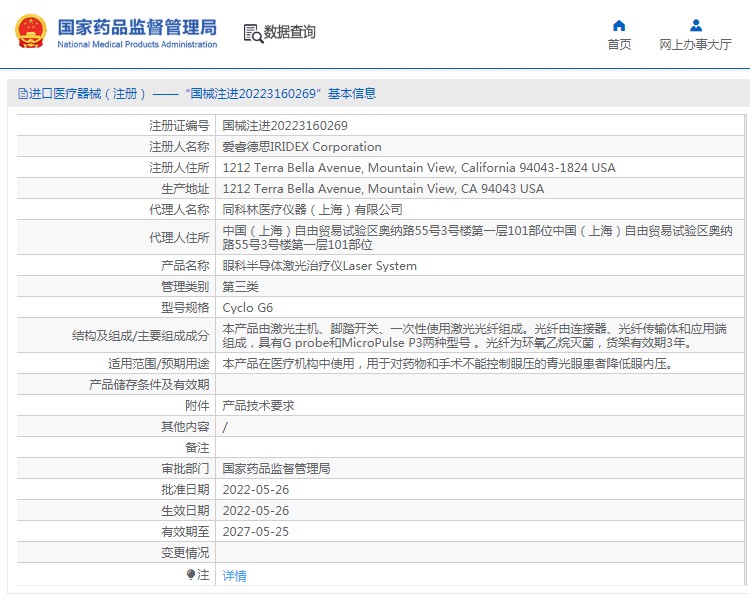Click the 审批部门 label

pos(185,469)
